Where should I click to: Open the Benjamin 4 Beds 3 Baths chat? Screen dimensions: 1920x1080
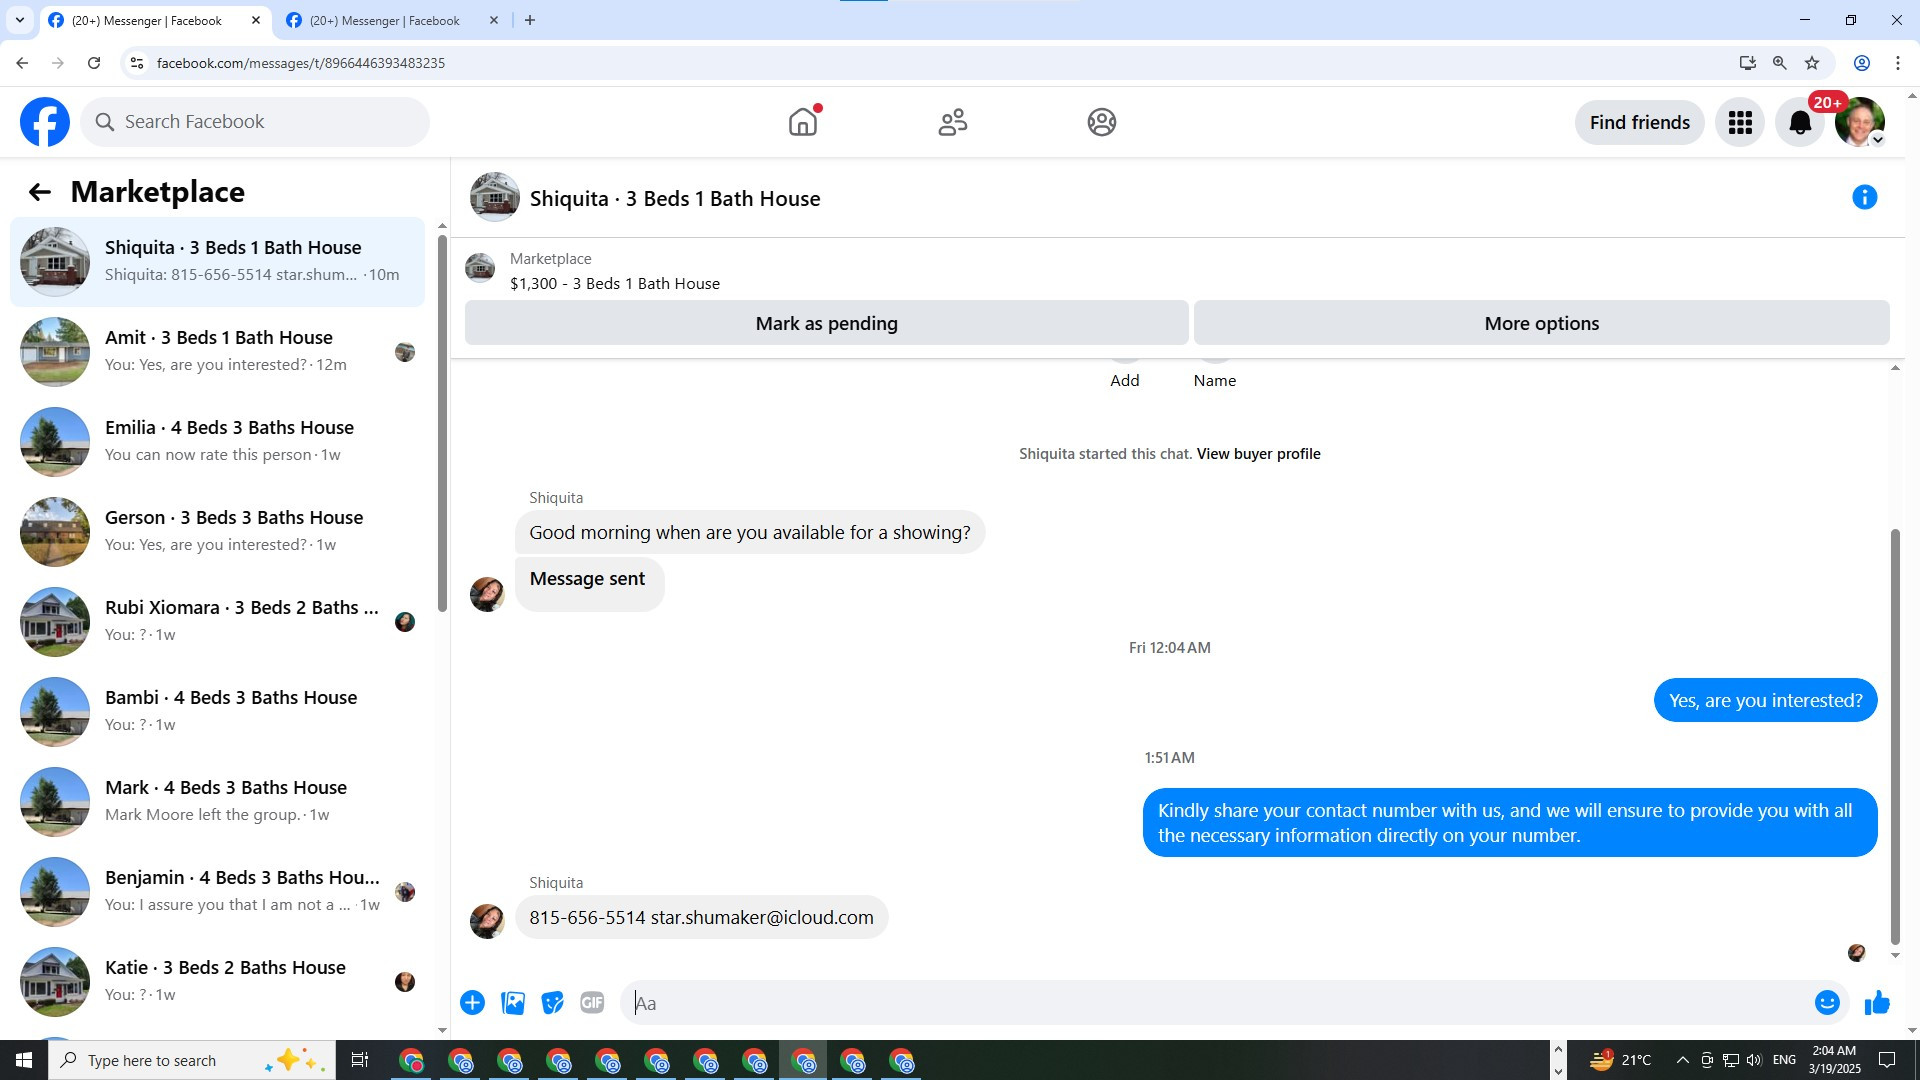(217, 892)
